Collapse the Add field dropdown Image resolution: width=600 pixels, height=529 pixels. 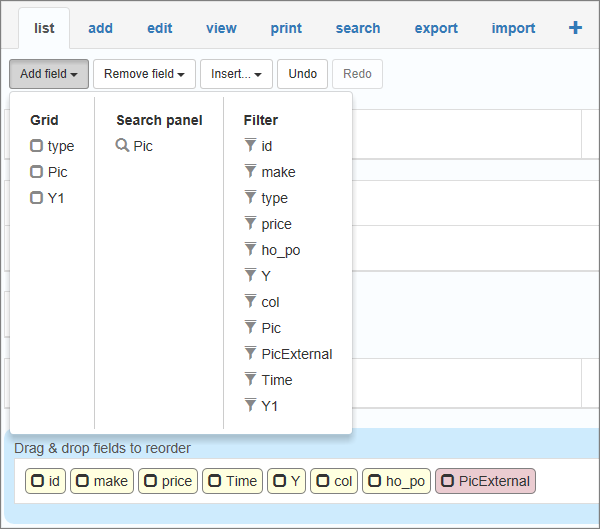pyautogui.click(x=49, y=74)
